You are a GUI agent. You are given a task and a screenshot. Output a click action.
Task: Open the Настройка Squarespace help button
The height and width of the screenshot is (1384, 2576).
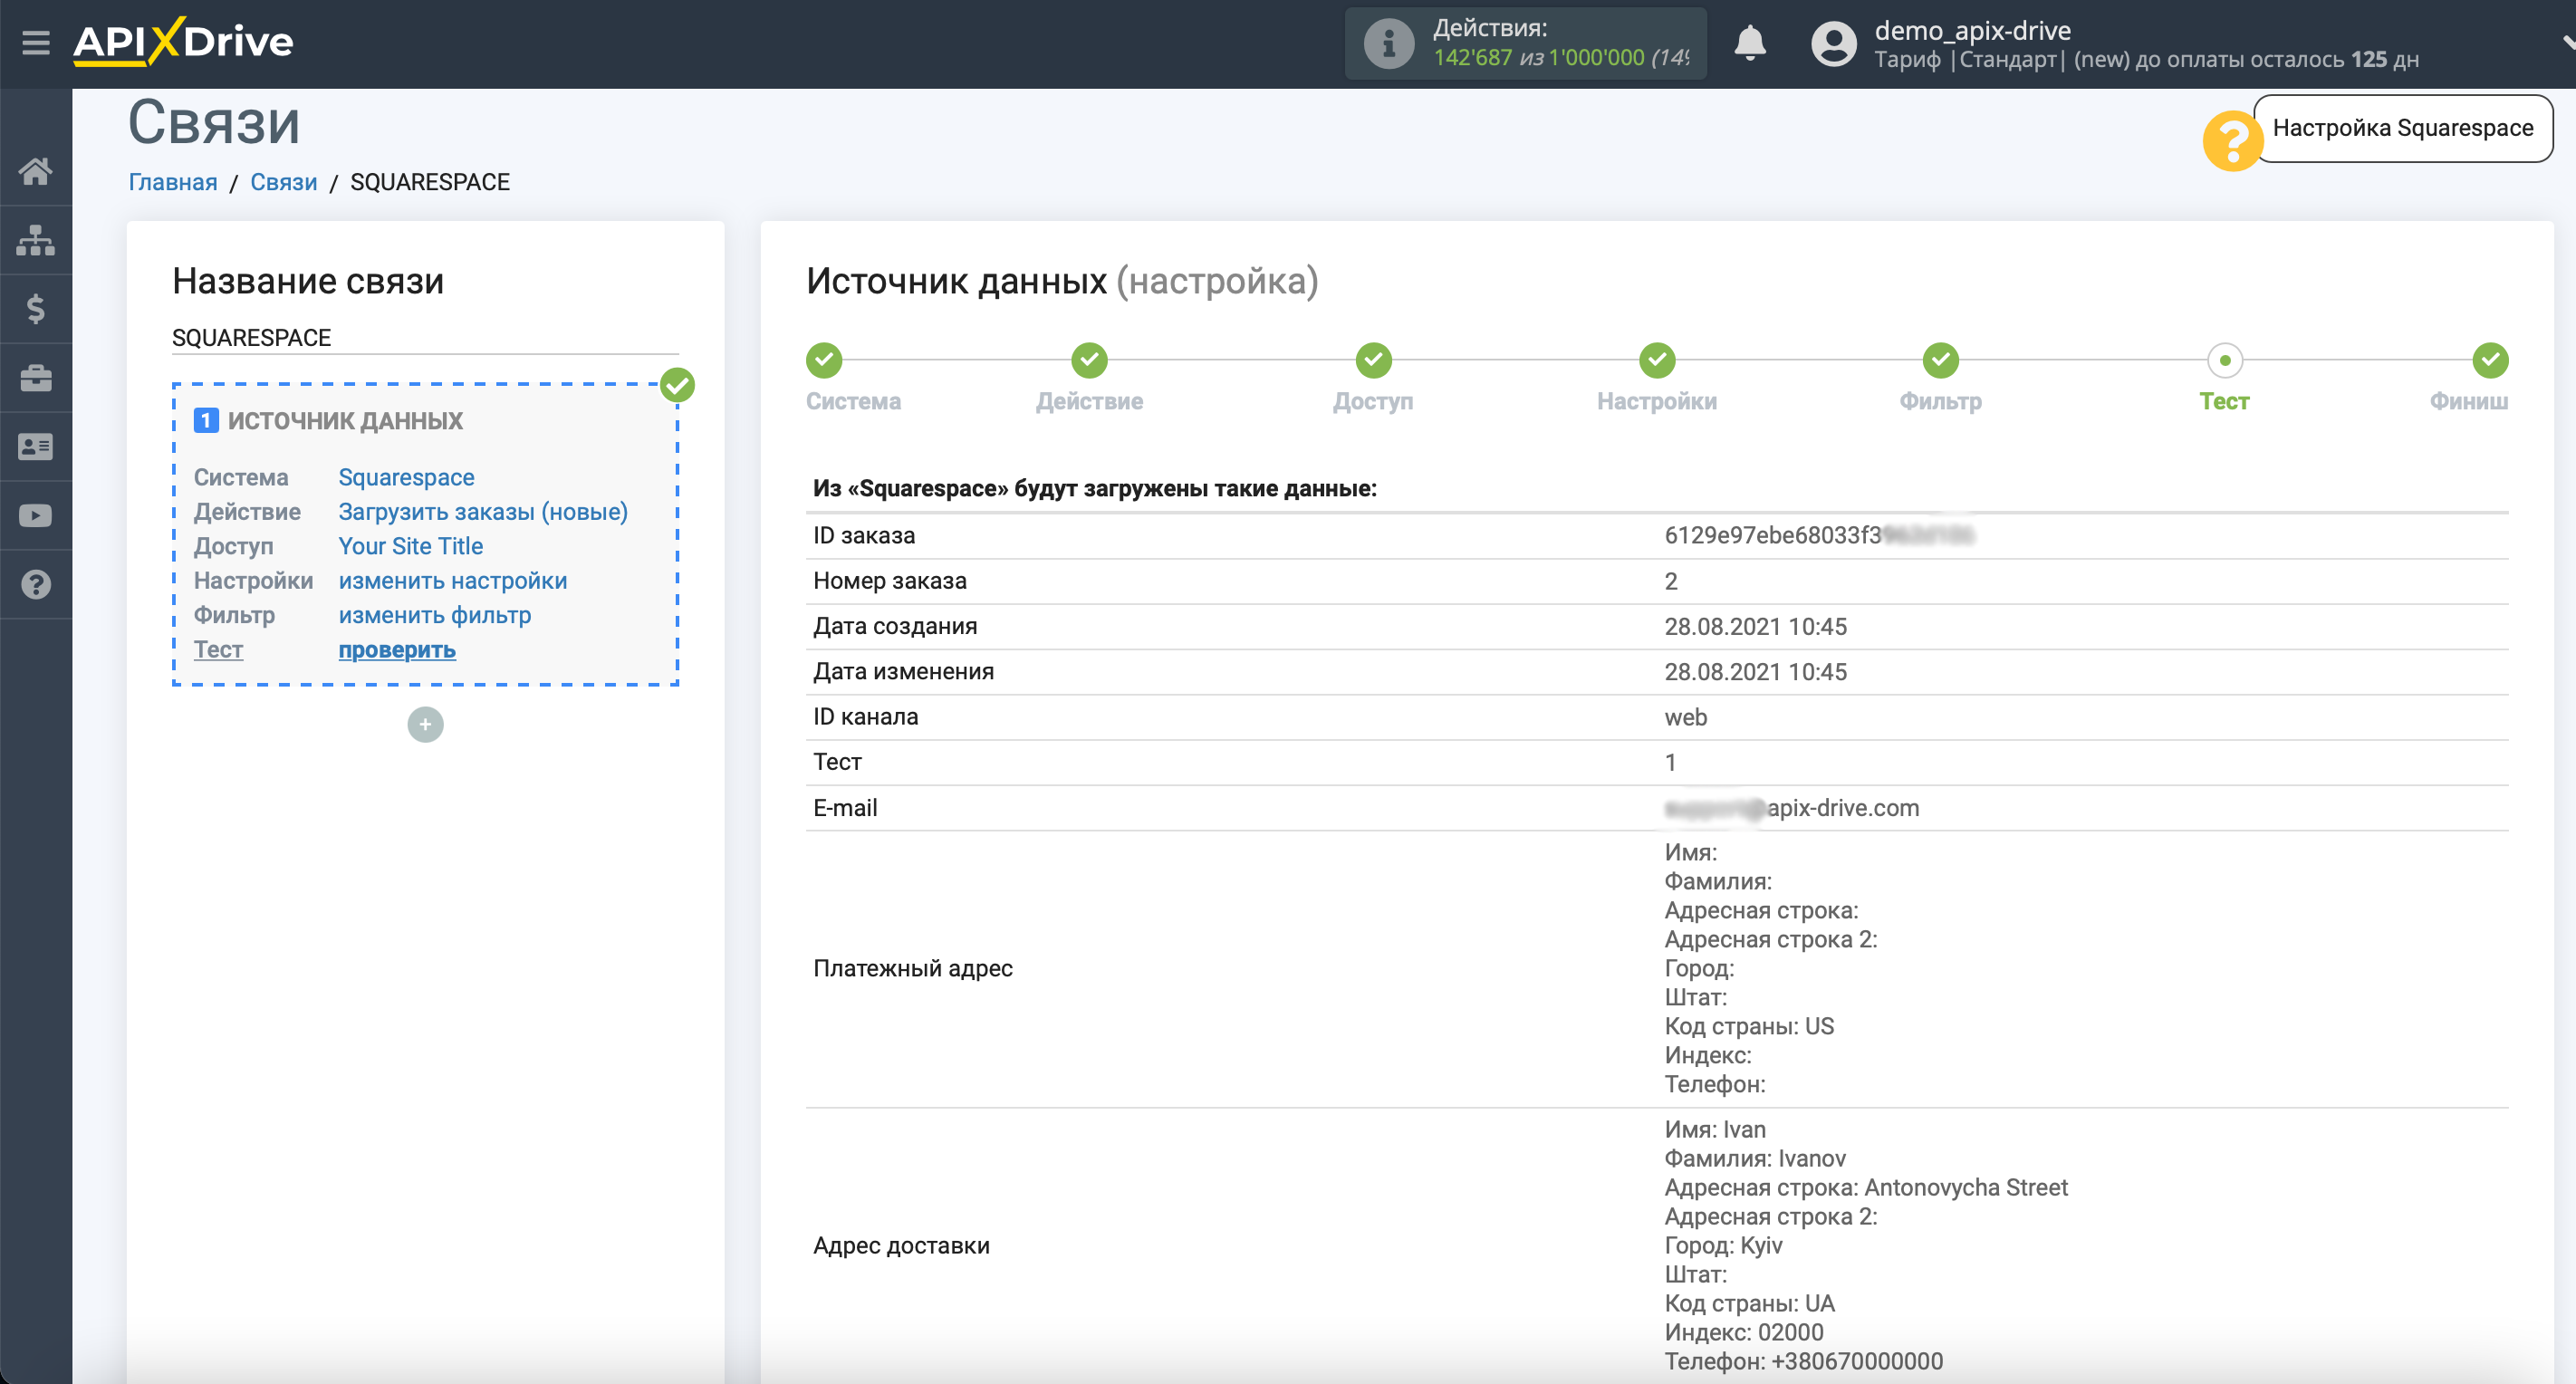pyautogui.click(x=2402, y=128)
